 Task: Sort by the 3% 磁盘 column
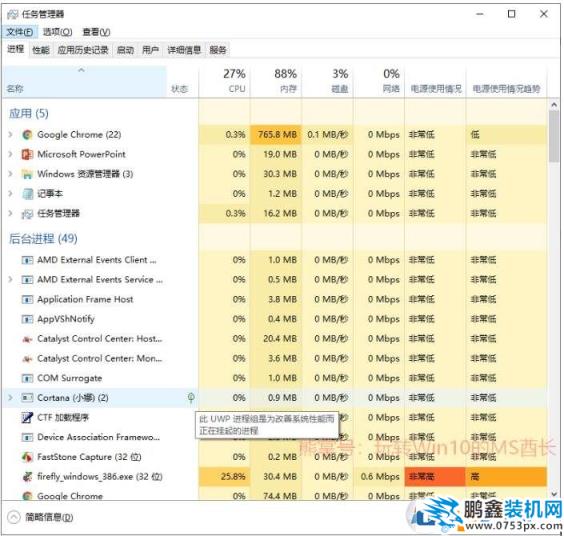(327, 82)
